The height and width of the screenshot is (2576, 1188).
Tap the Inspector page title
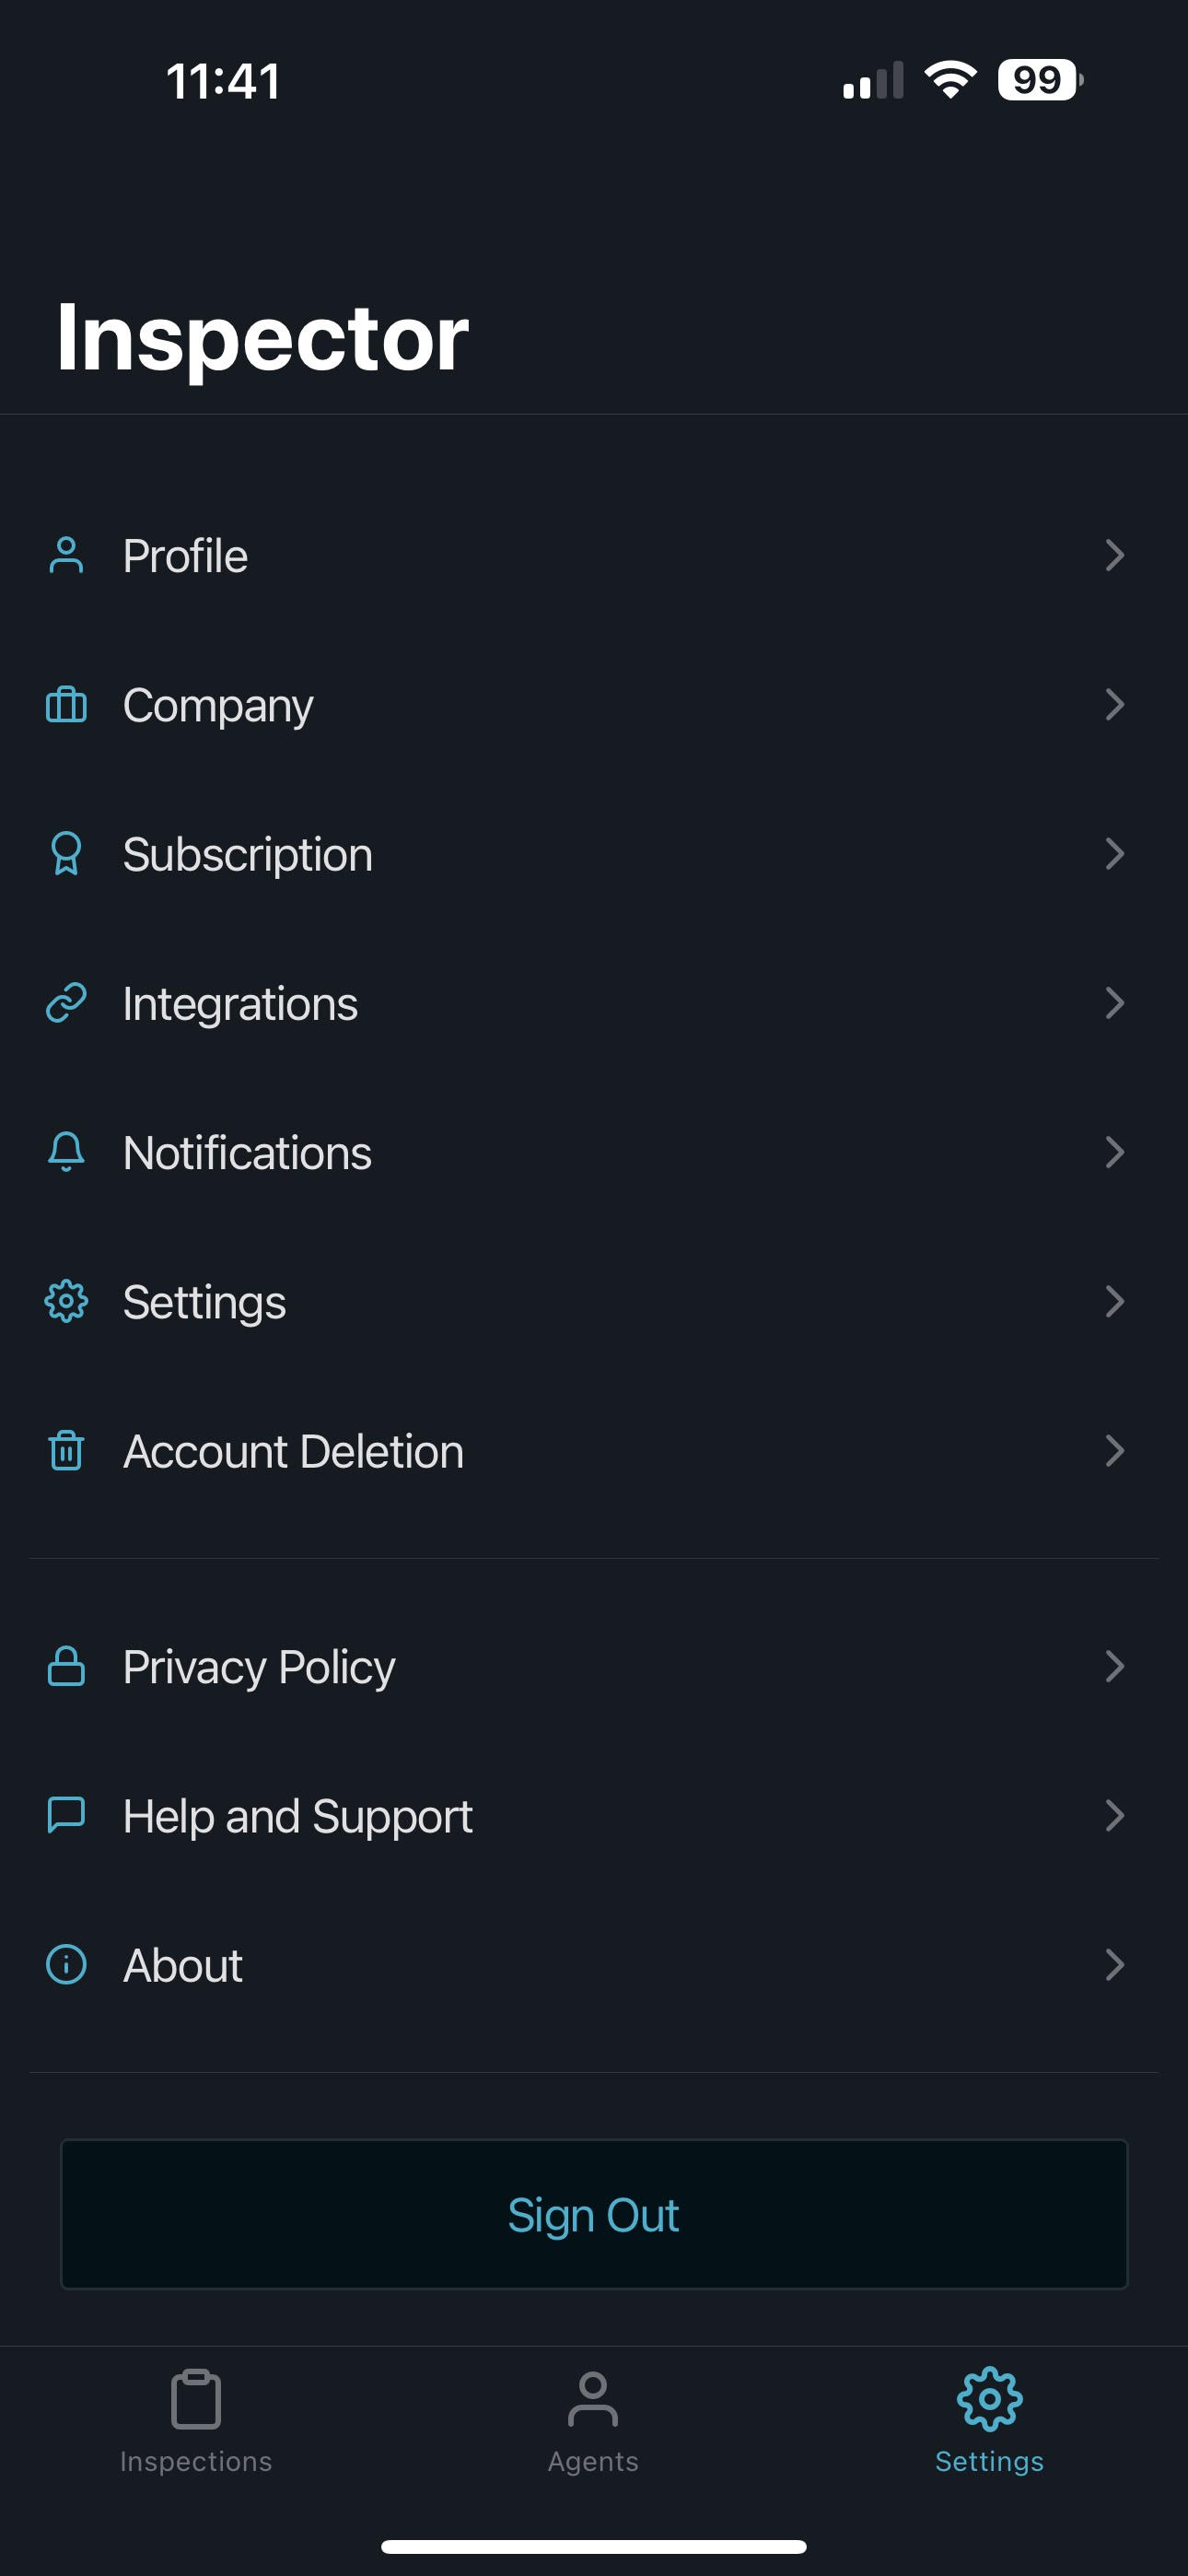262,338
